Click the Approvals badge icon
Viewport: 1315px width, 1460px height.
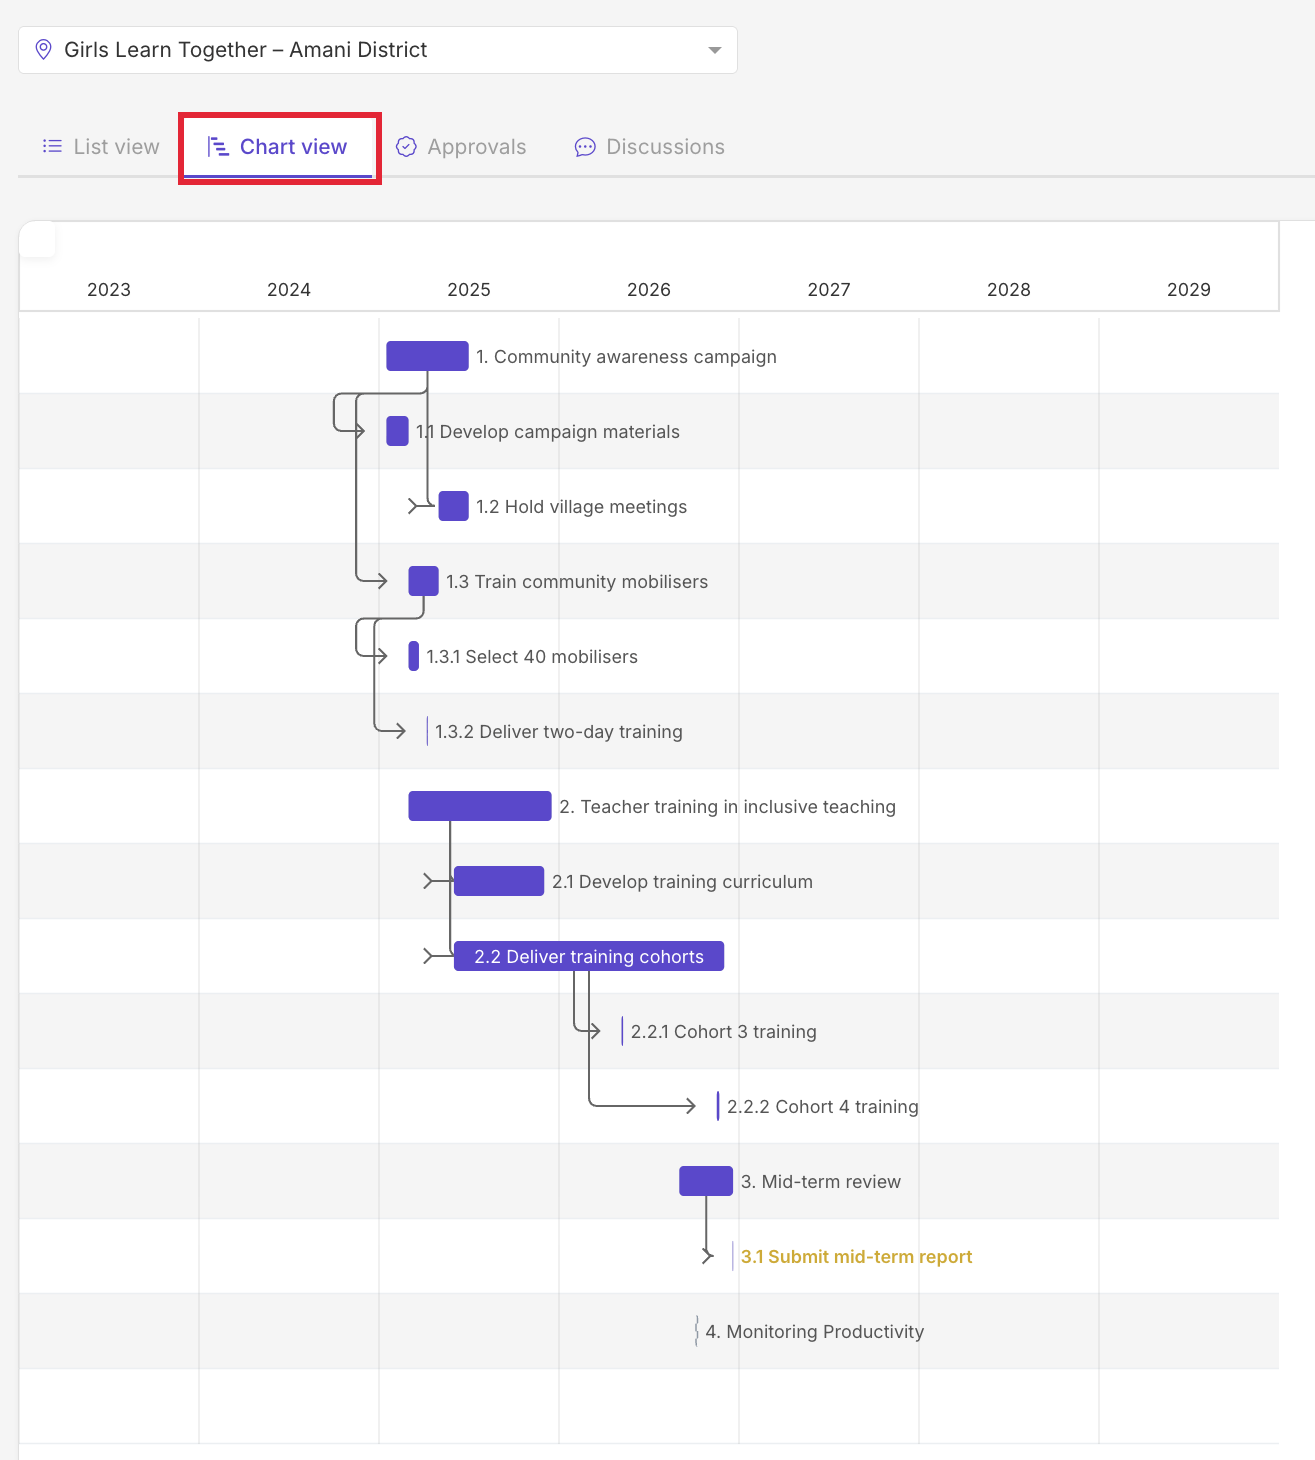406,147
